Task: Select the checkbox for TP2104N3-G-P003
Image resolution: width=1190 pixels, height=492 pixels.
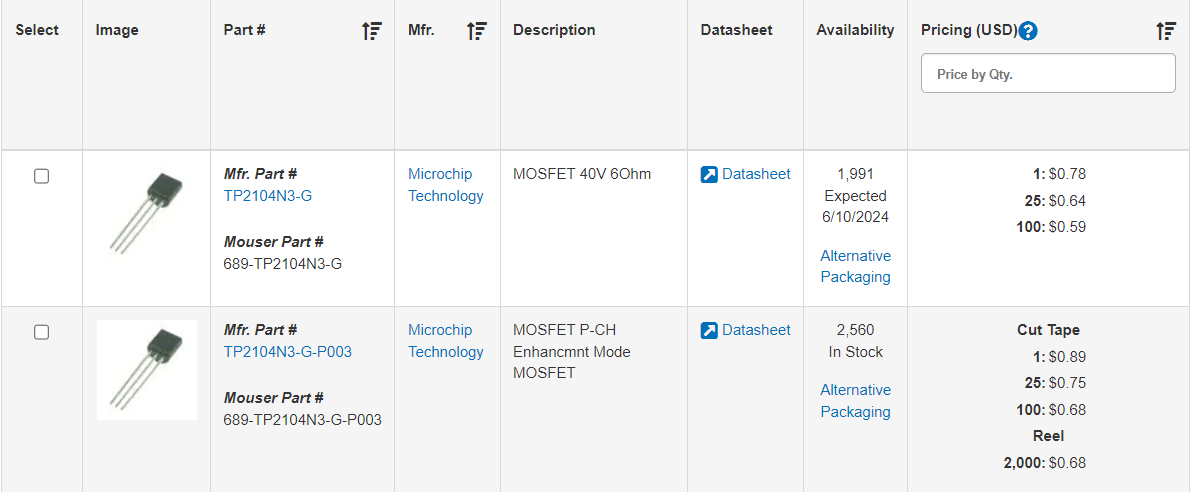Action: 42,332
